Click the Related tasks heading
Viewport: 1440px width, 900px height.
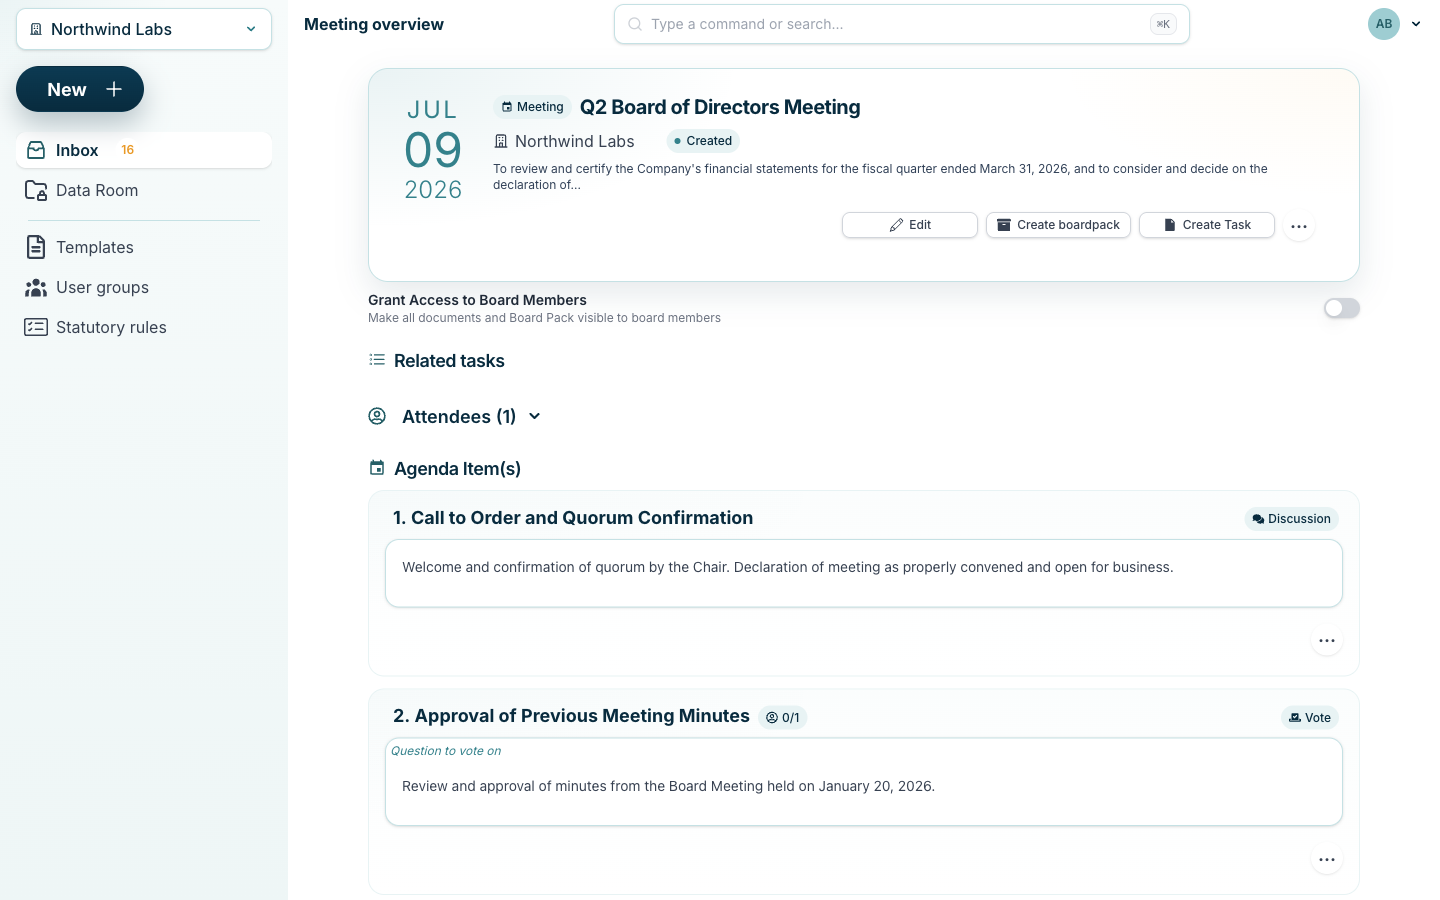pos(449,361)
